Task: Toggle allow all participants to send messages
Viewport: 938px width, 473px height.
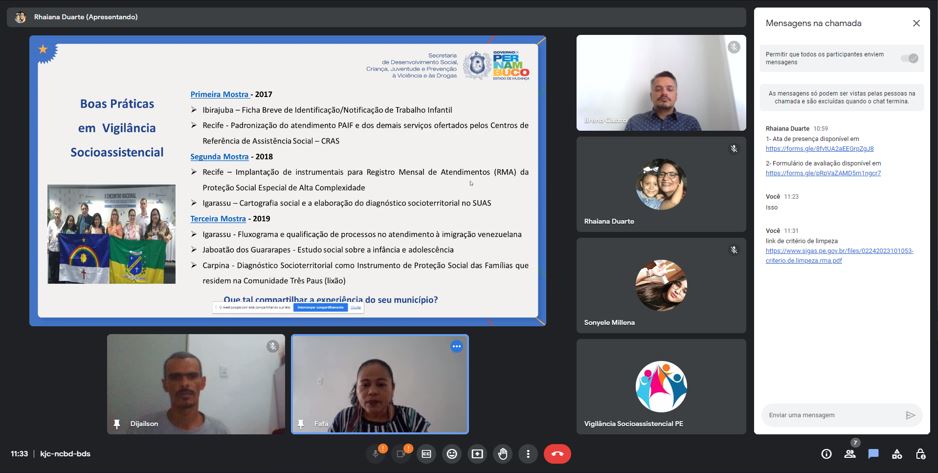Action: 908,58
